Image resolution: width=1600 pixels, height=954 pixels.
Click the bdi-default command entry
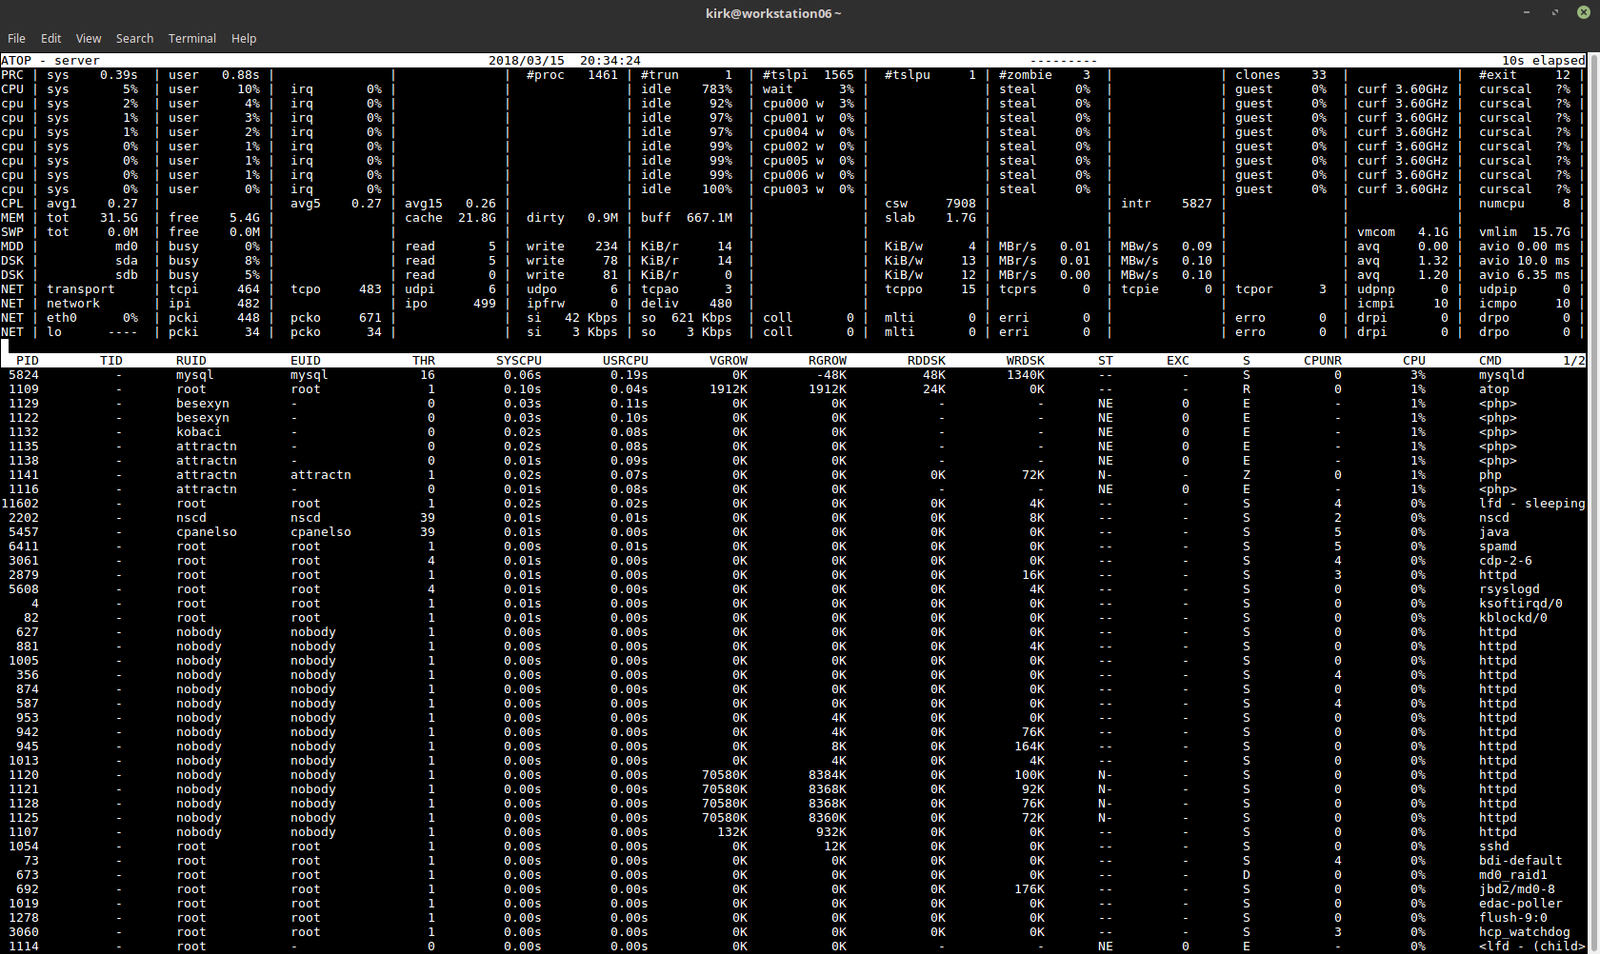1521,860
